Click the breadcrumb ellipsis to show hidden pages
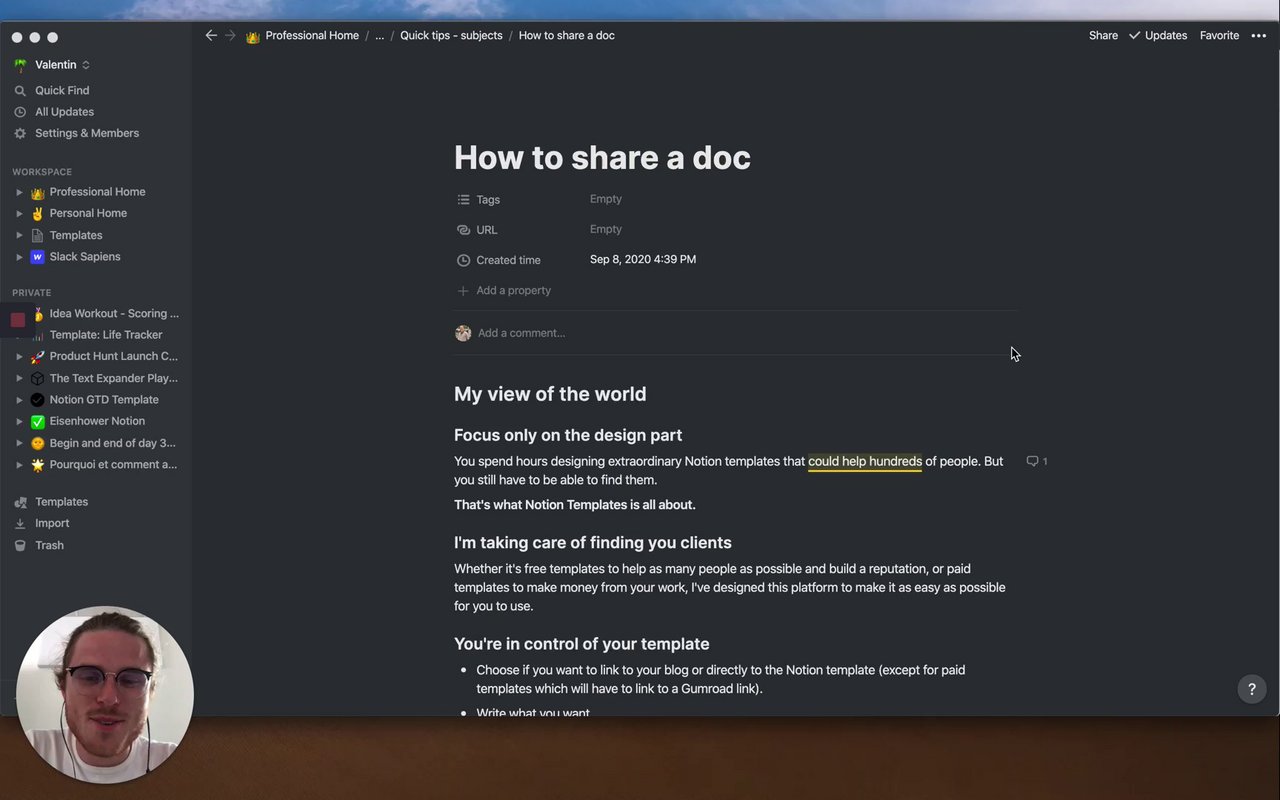Viewport: 1280px width, 800px height. pyautogui.click(x=379, y=35)
